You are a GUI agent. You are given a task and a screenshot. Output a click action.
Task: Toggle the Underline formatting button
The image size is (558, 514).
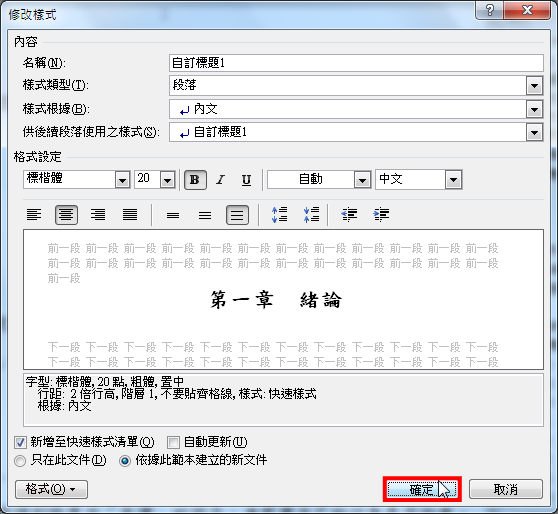[x=246, y=180]
